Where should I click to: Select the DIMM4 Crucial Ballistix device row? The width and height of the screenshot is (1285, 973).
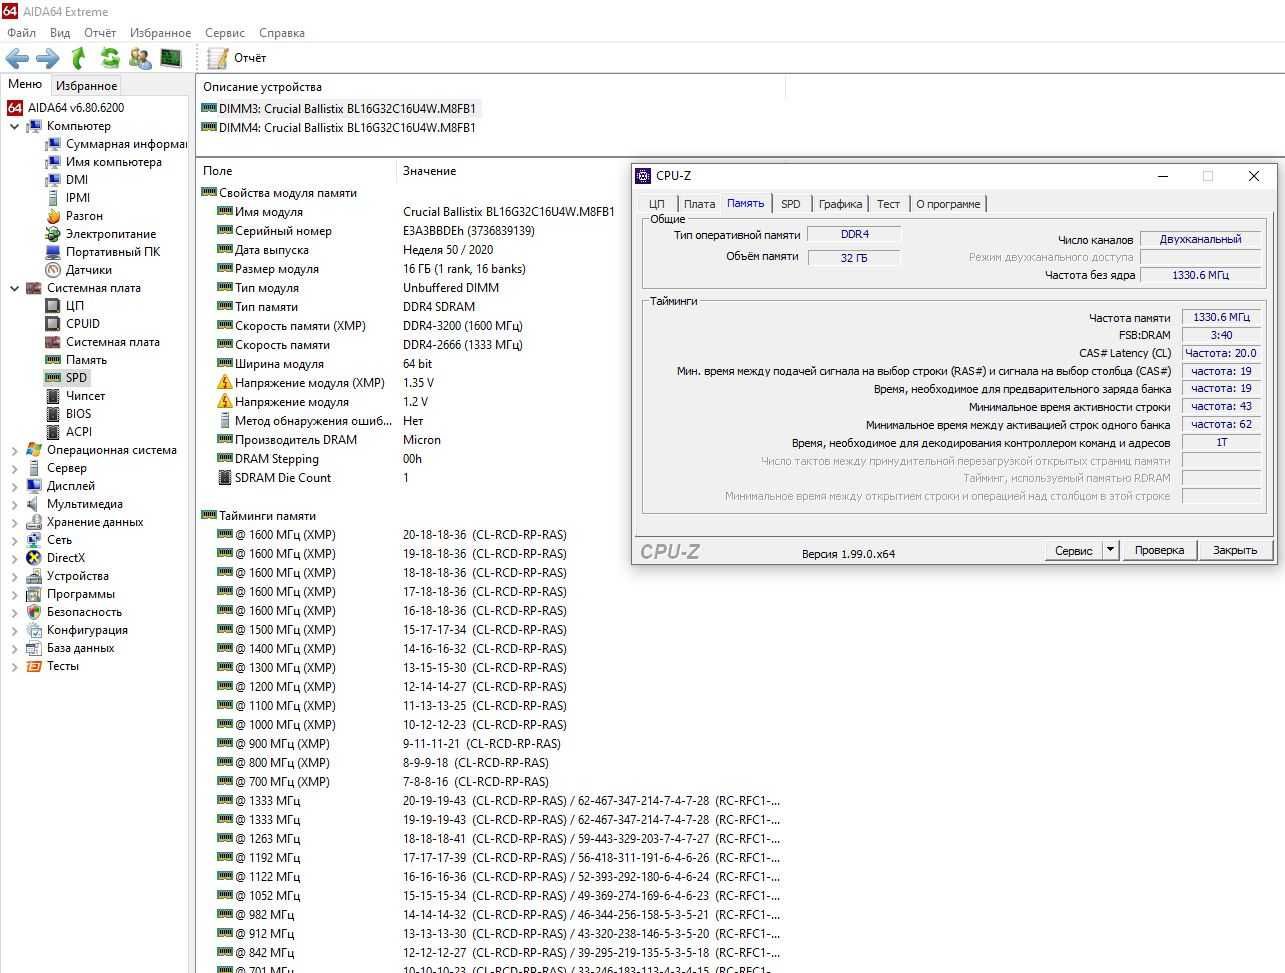pos(339,127)
